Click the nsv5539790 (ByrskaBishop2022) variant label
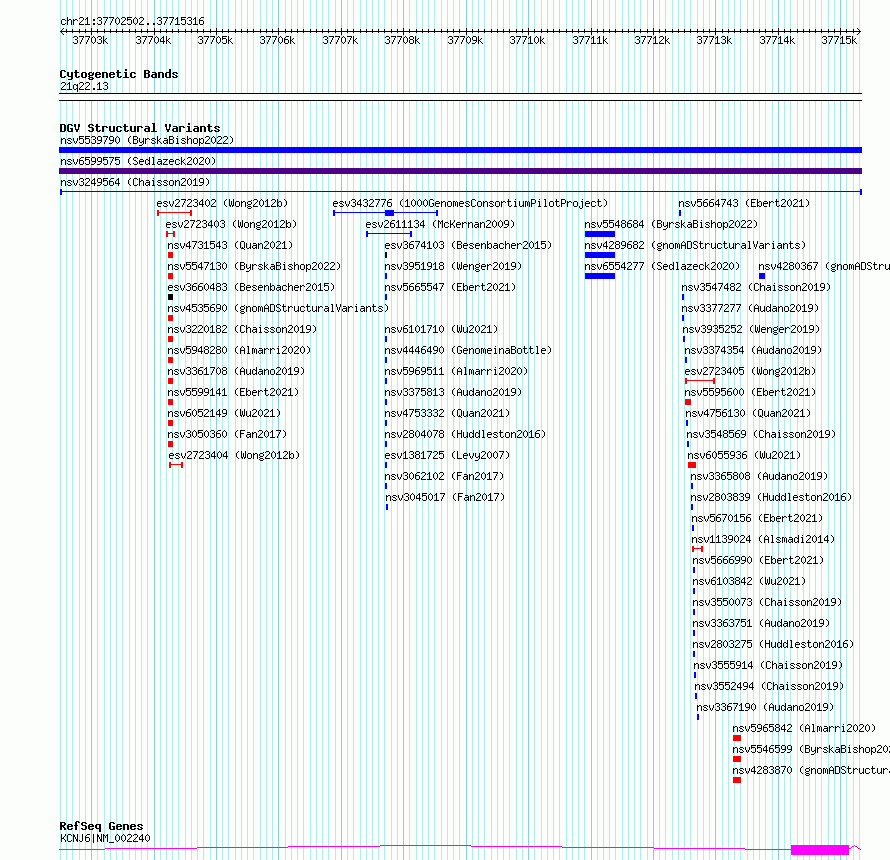890x860 pixels. (147, 140)
